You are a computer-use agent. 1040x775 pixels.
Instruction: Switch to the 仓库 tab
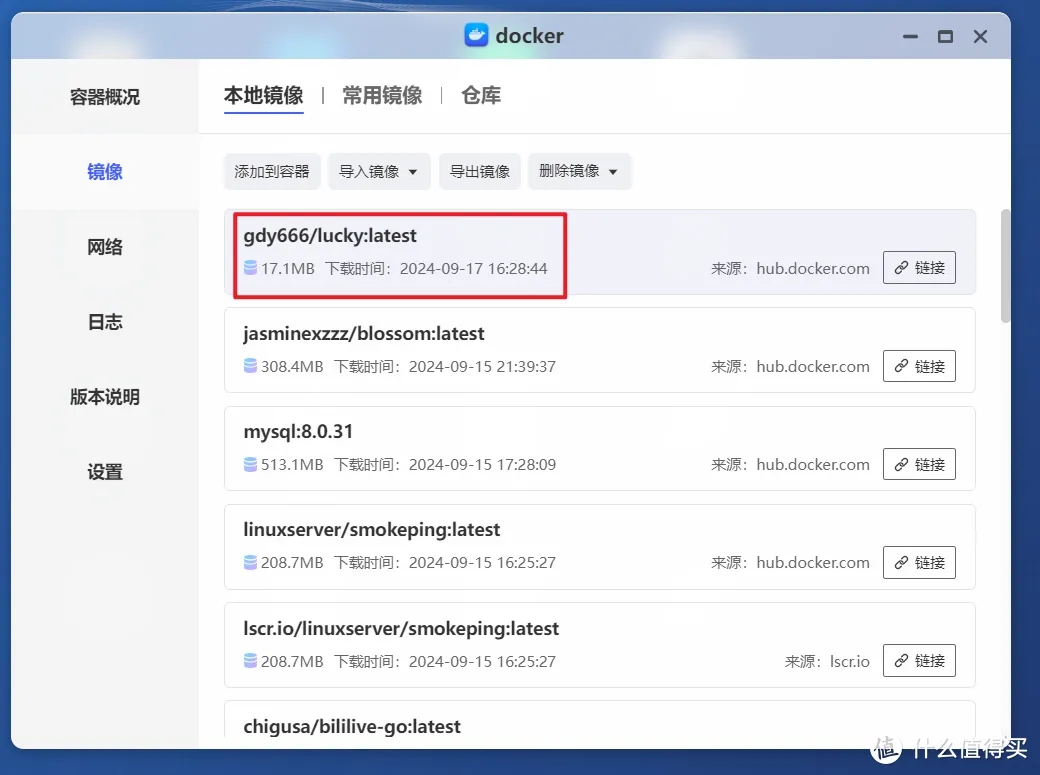[x=480, y=95]
